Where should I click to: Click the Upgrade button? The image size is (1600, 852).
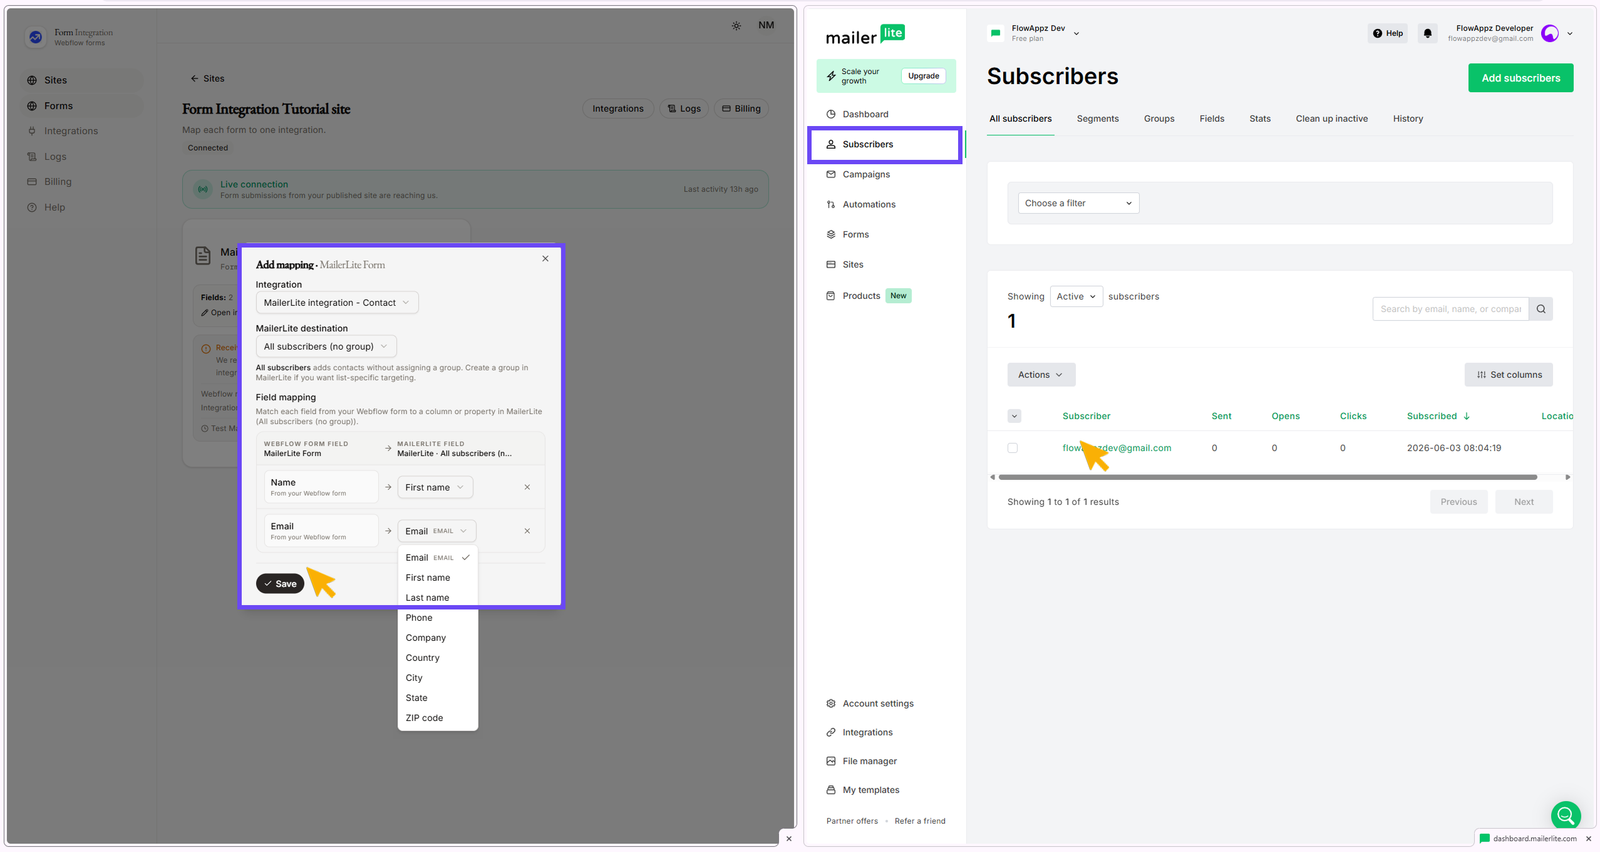coord(923,76)
